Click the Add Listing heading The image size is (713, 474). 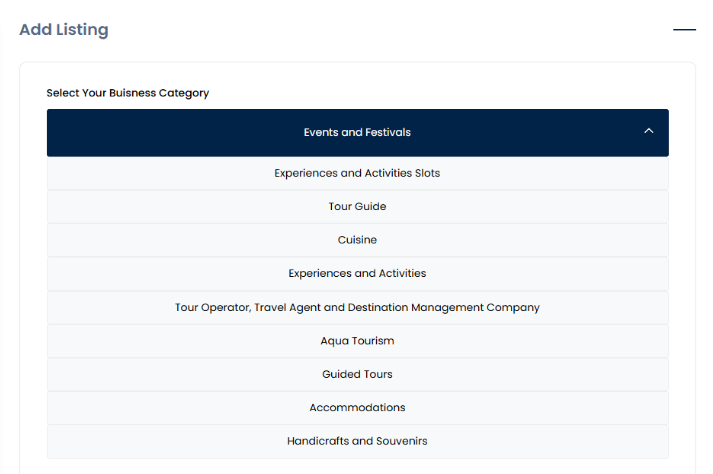64,30
